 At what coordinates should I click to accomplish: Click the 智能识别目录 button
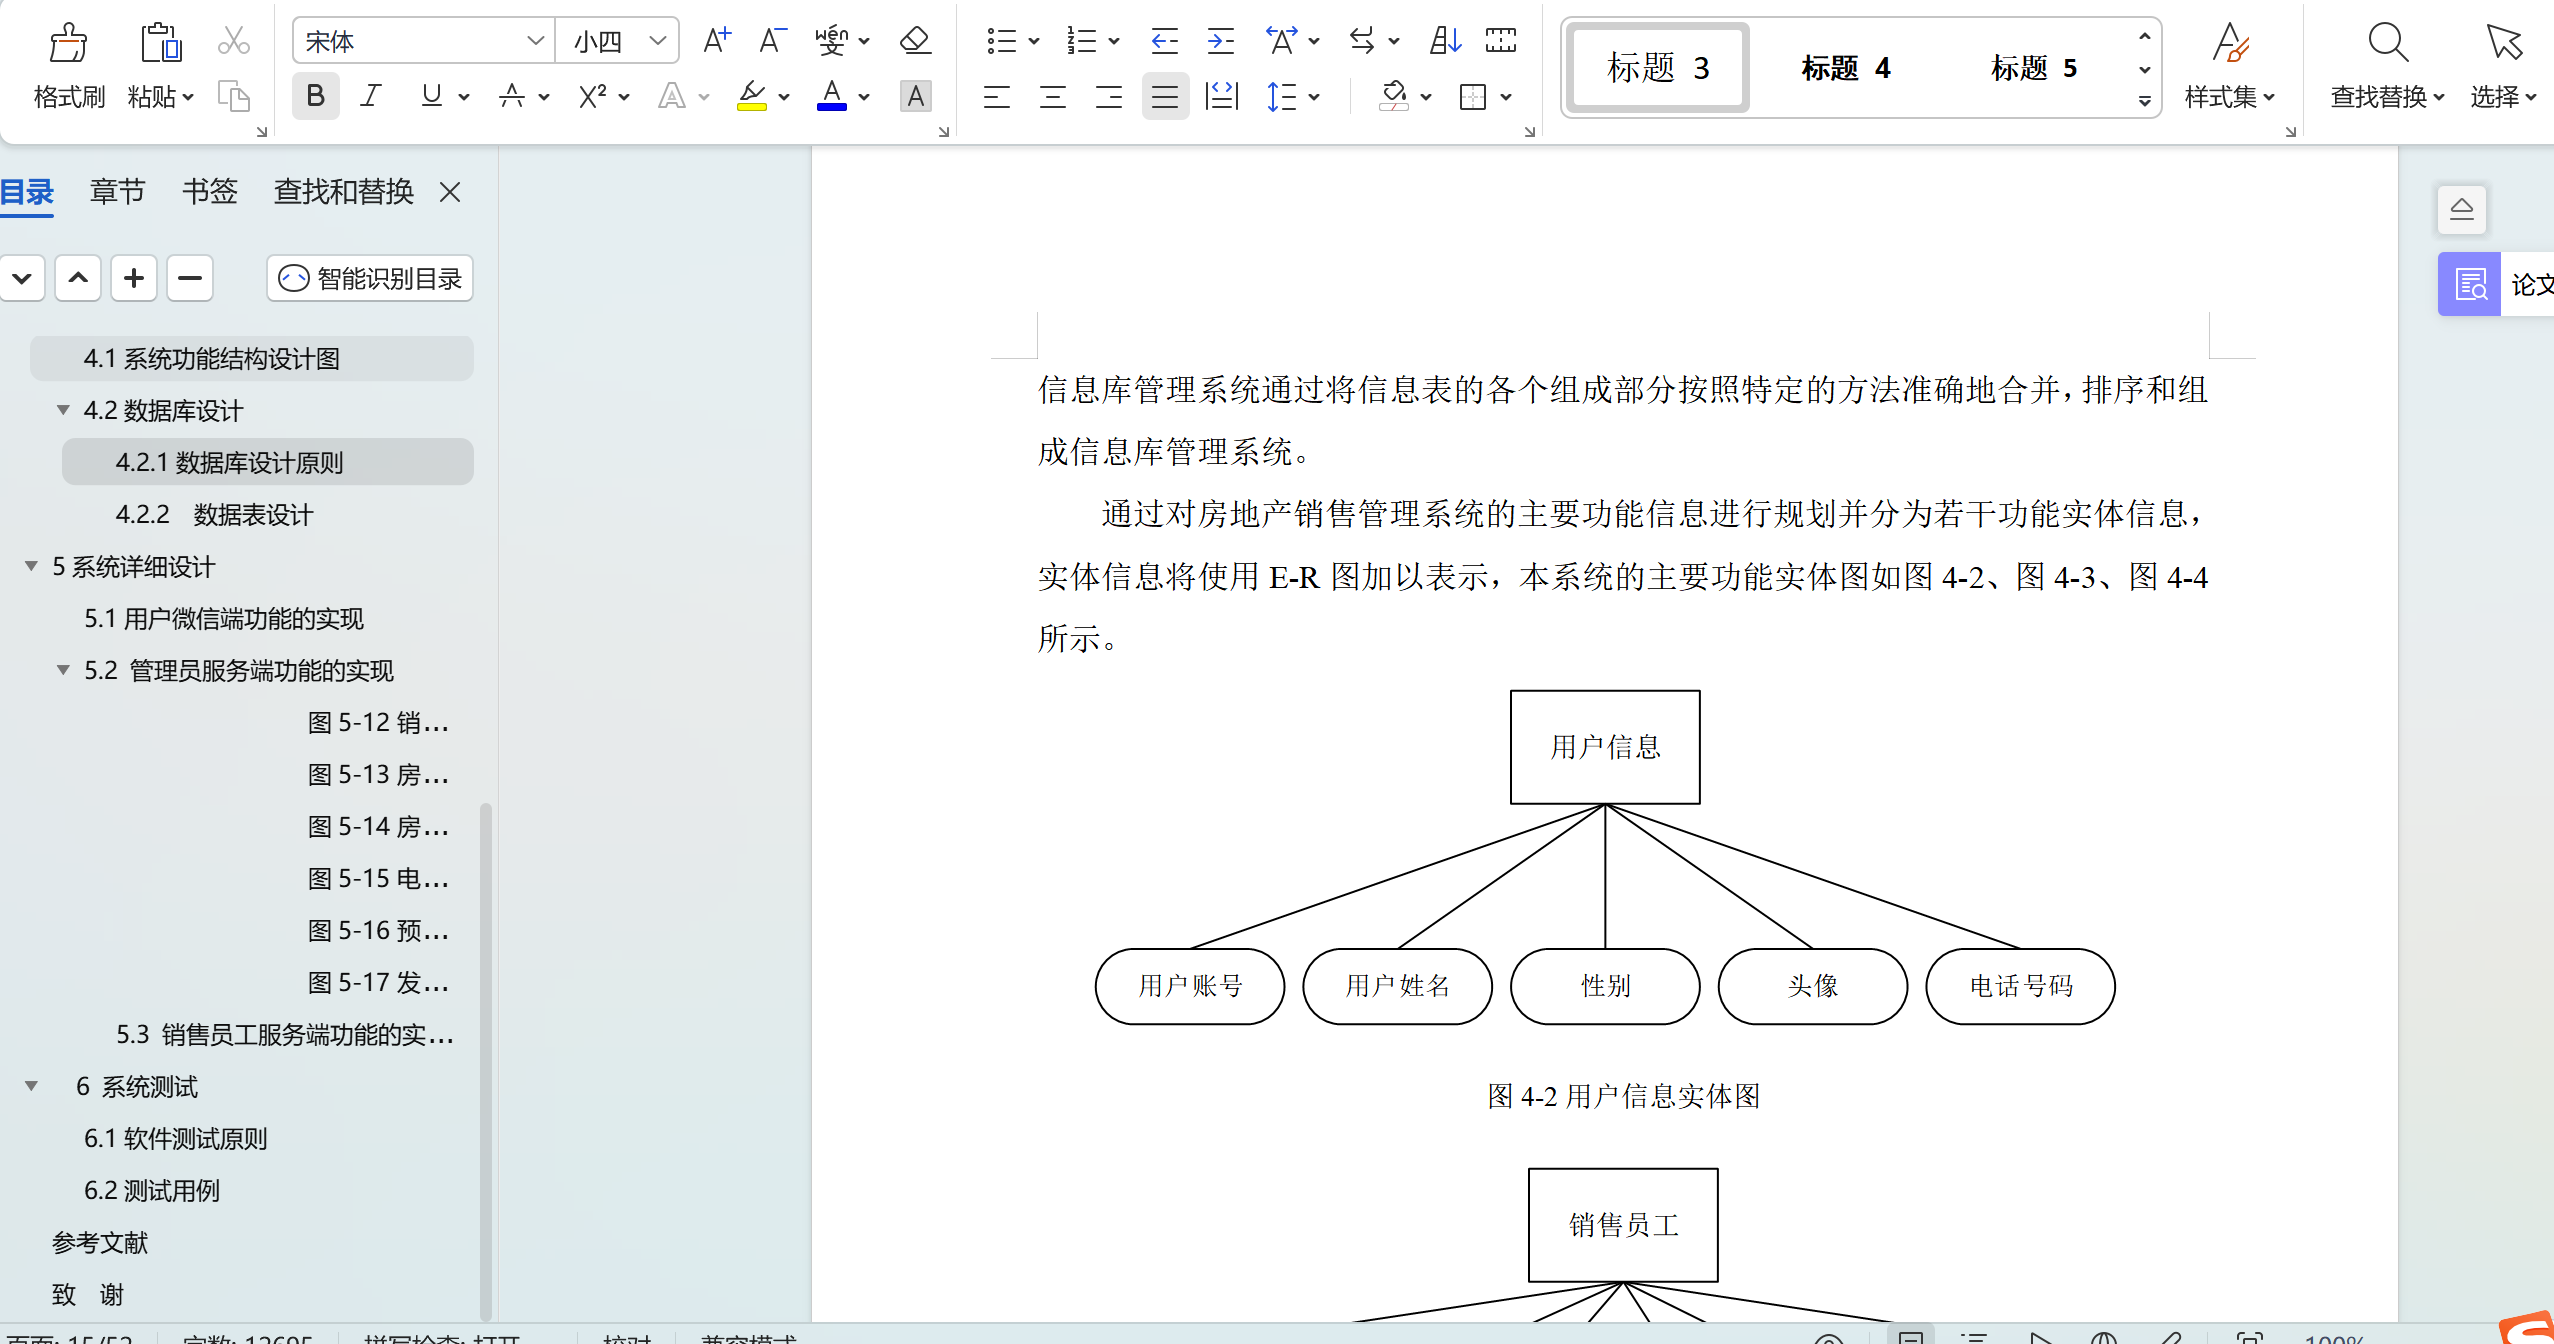click(370, 278)
